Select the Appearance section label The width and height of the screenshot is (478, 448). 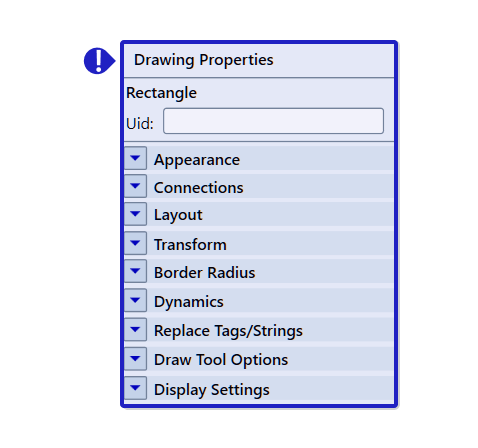point(197,160)
